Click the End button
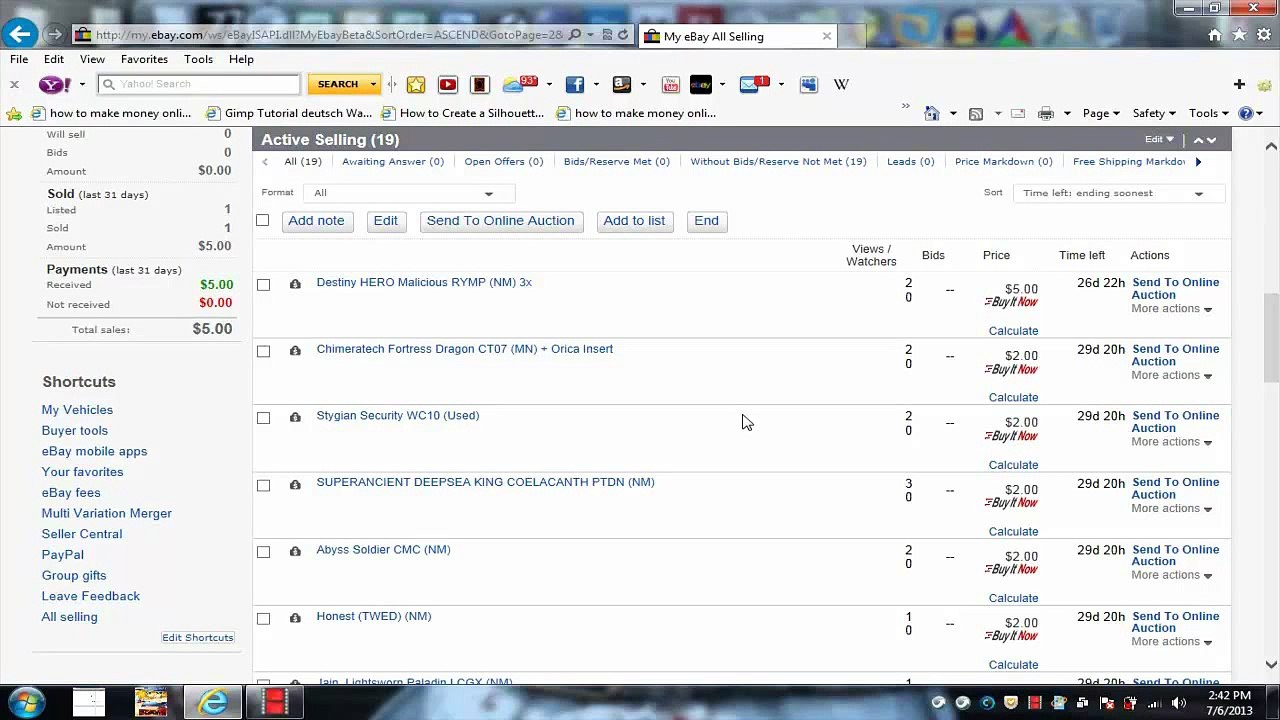Viewport: 1280px width, 720px height. tap(706, 221)
